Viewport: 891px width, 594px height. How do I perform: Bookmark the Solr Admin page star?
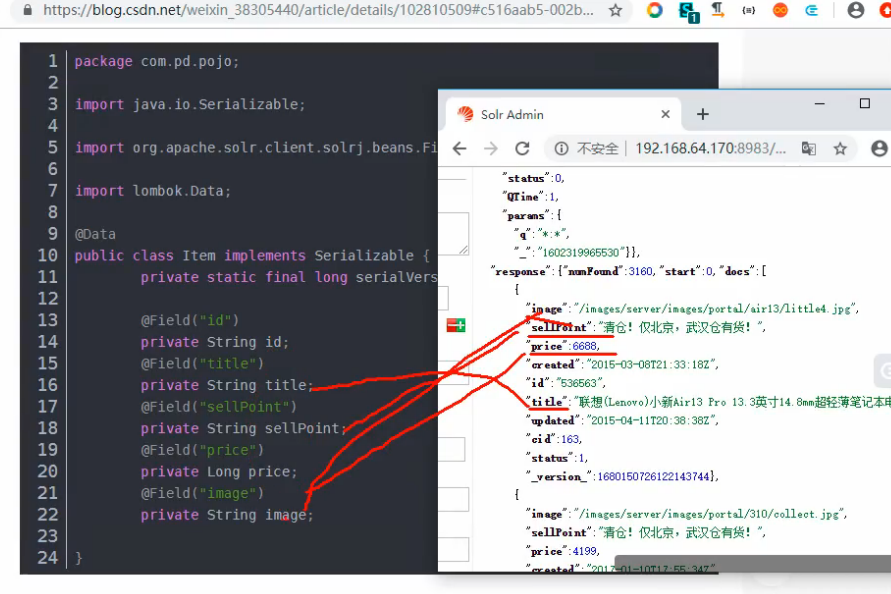point(840,149)
